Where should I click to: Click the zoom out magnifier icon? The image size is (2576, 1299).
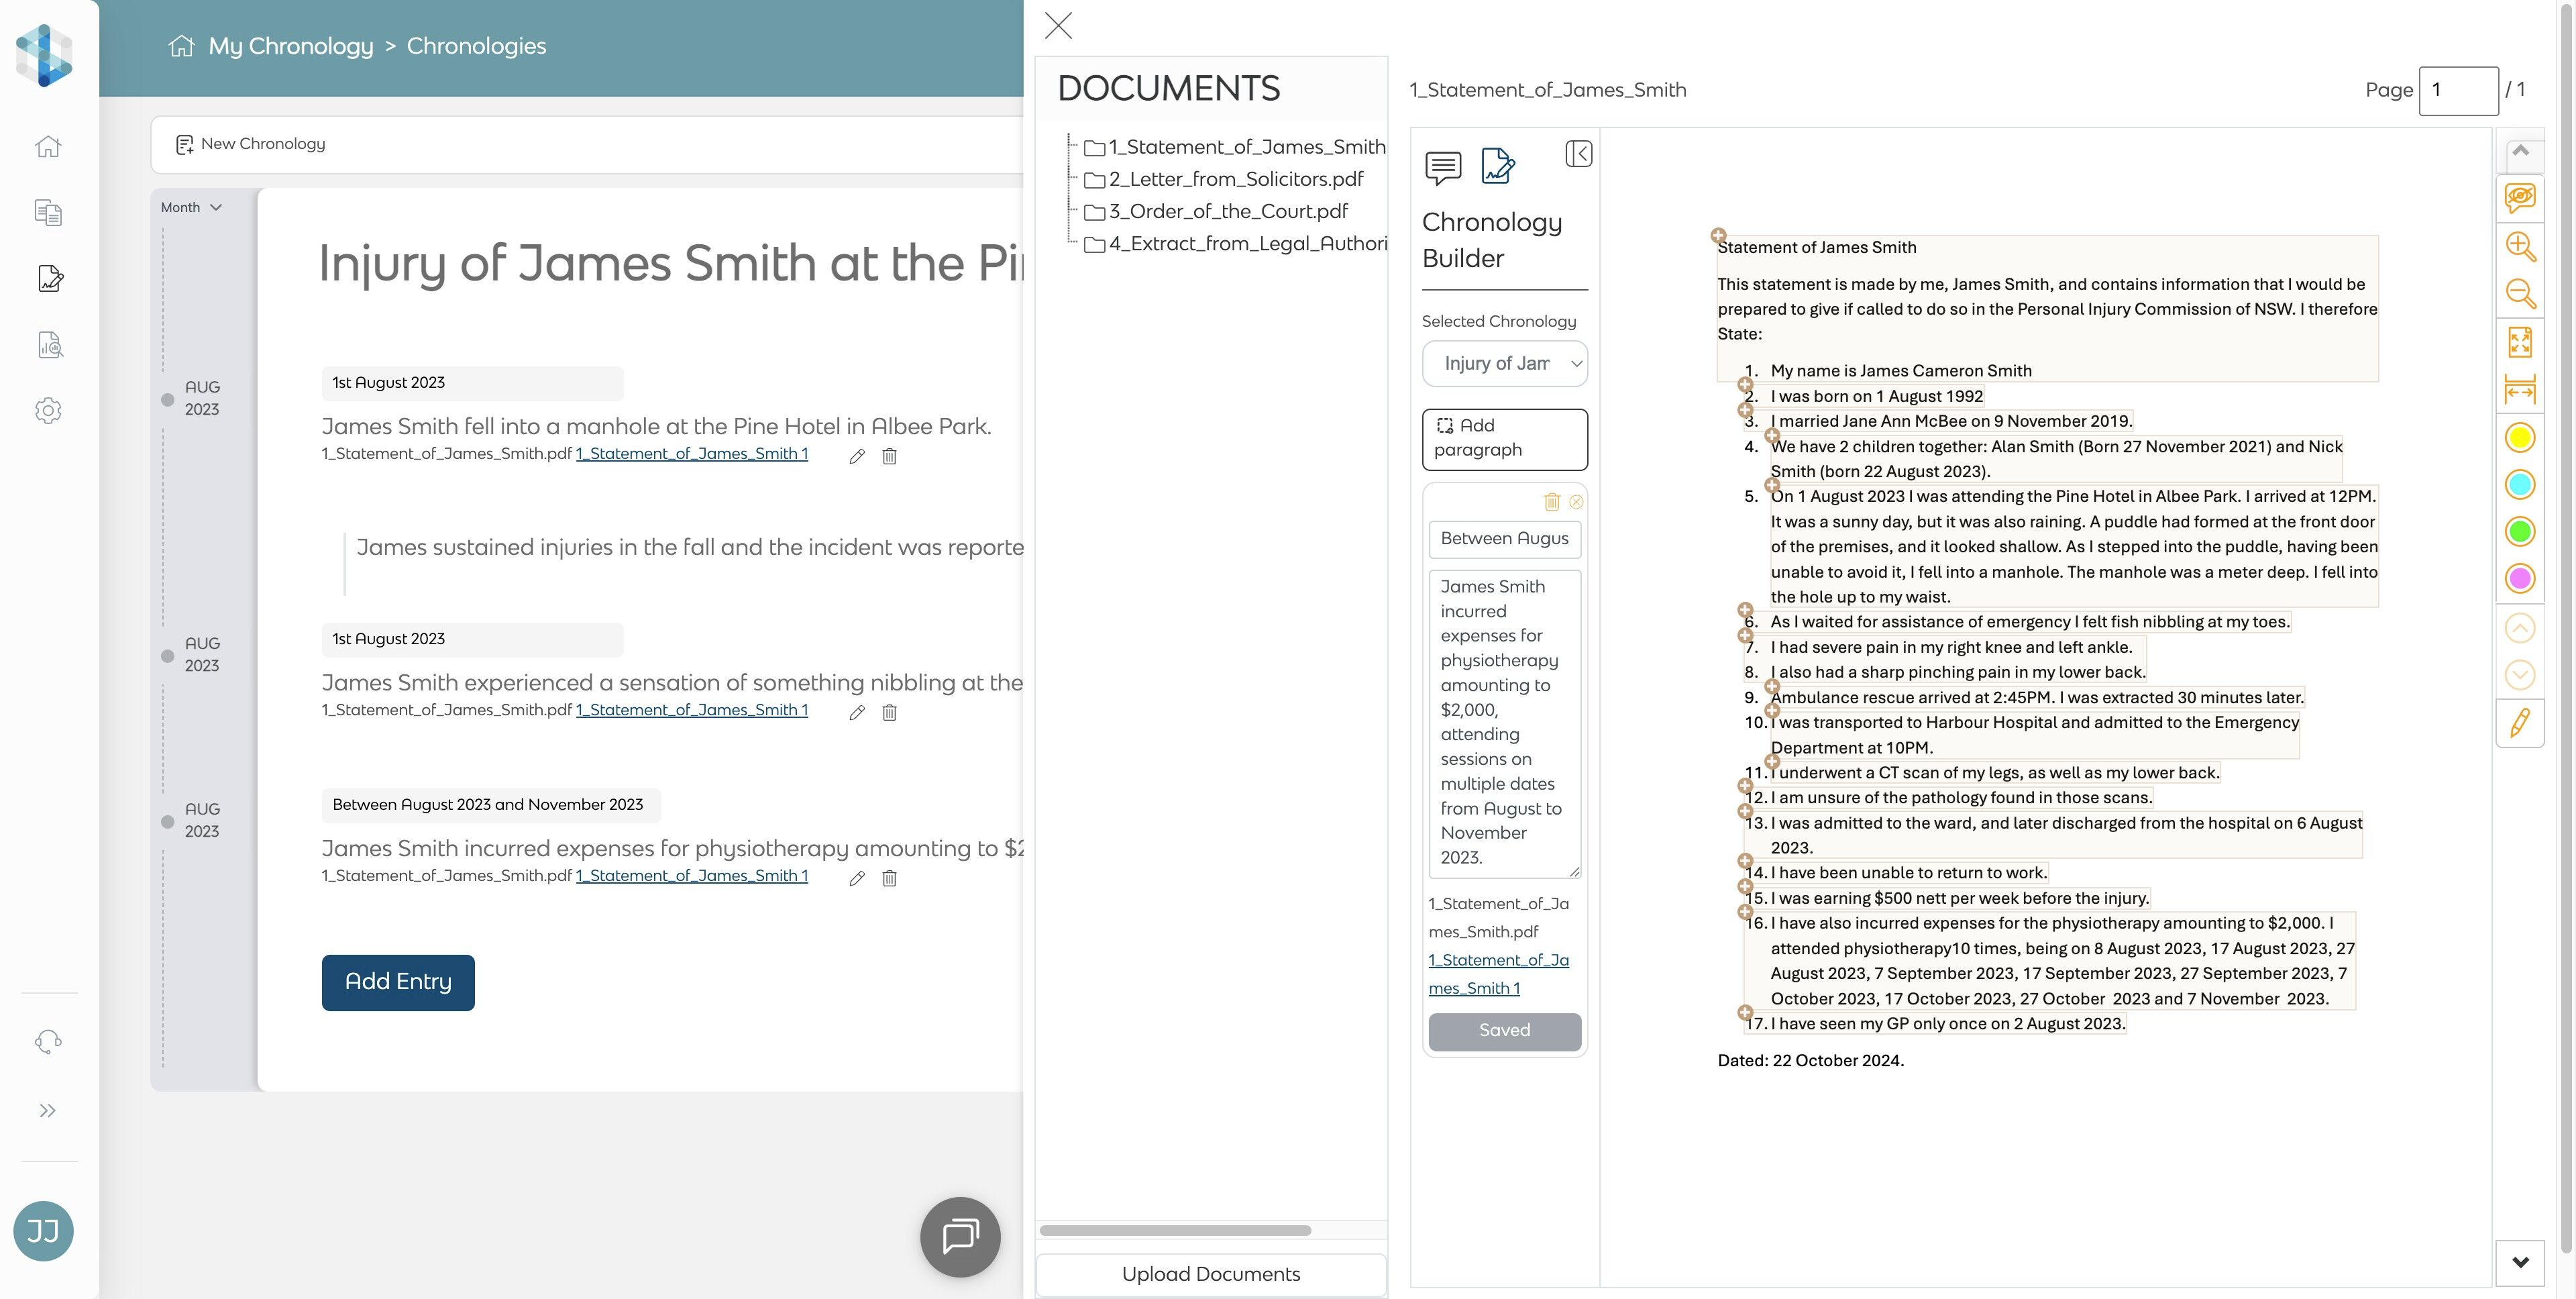pos(2519,293)
